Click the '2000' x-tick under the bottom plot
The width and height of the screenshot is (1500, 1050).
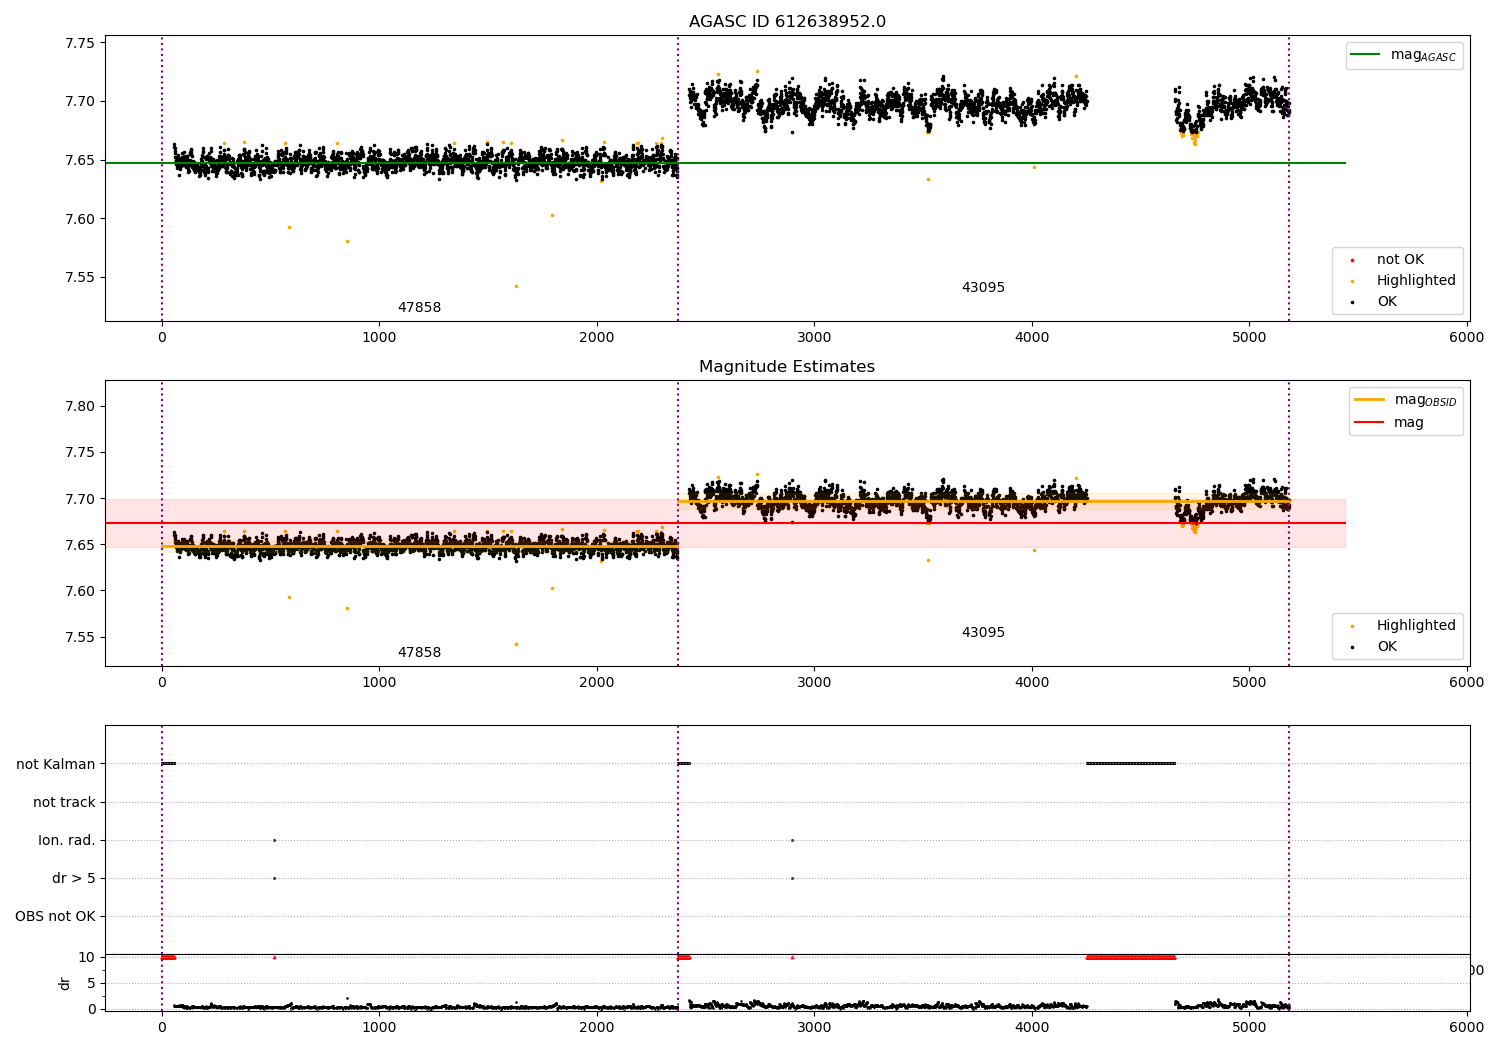(x=597, y=1027)
